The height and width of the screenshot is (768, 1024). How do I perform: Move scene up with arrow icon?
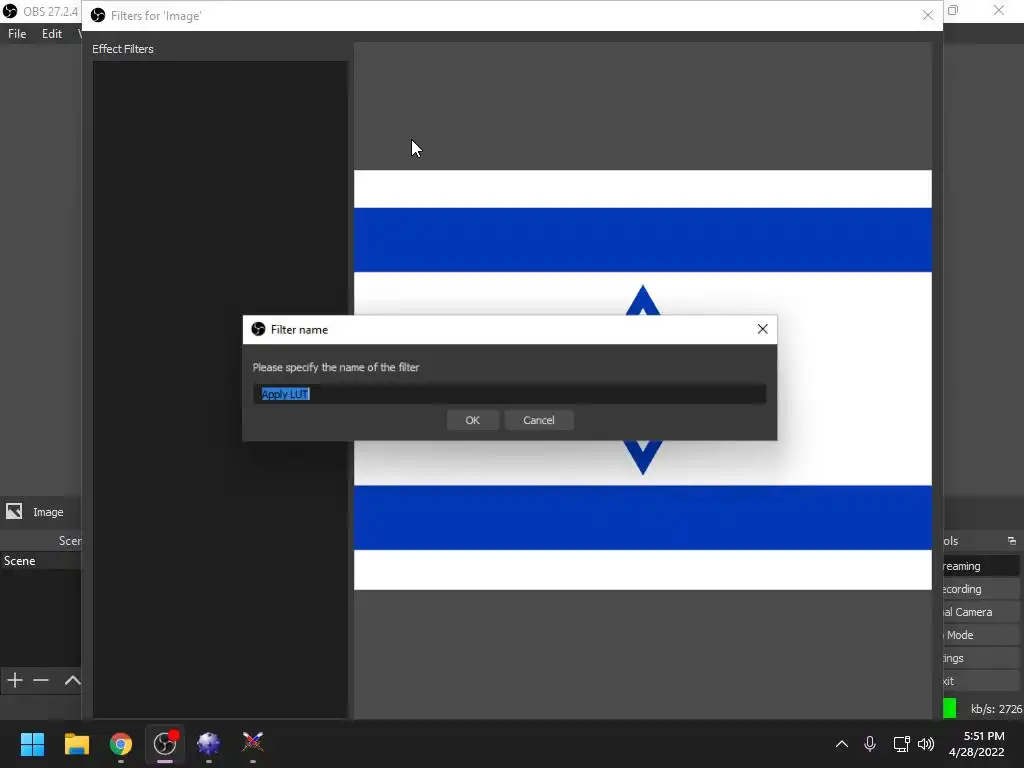pos(72,680)
